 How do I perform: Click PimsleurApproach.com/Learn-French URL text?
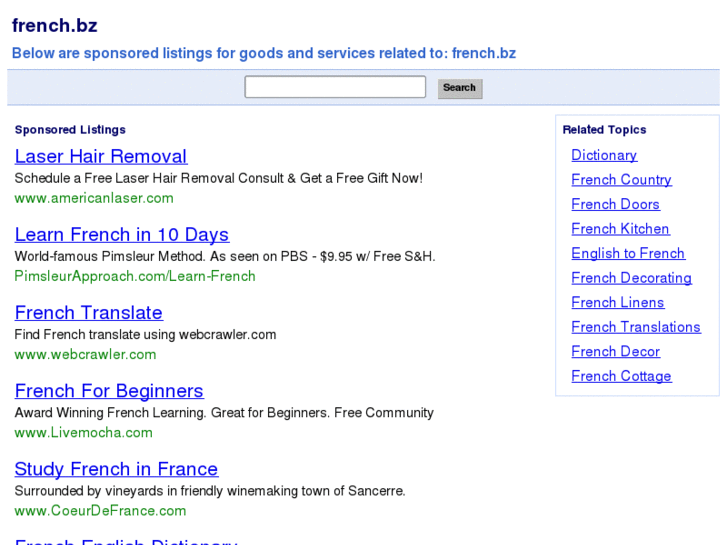135,276
